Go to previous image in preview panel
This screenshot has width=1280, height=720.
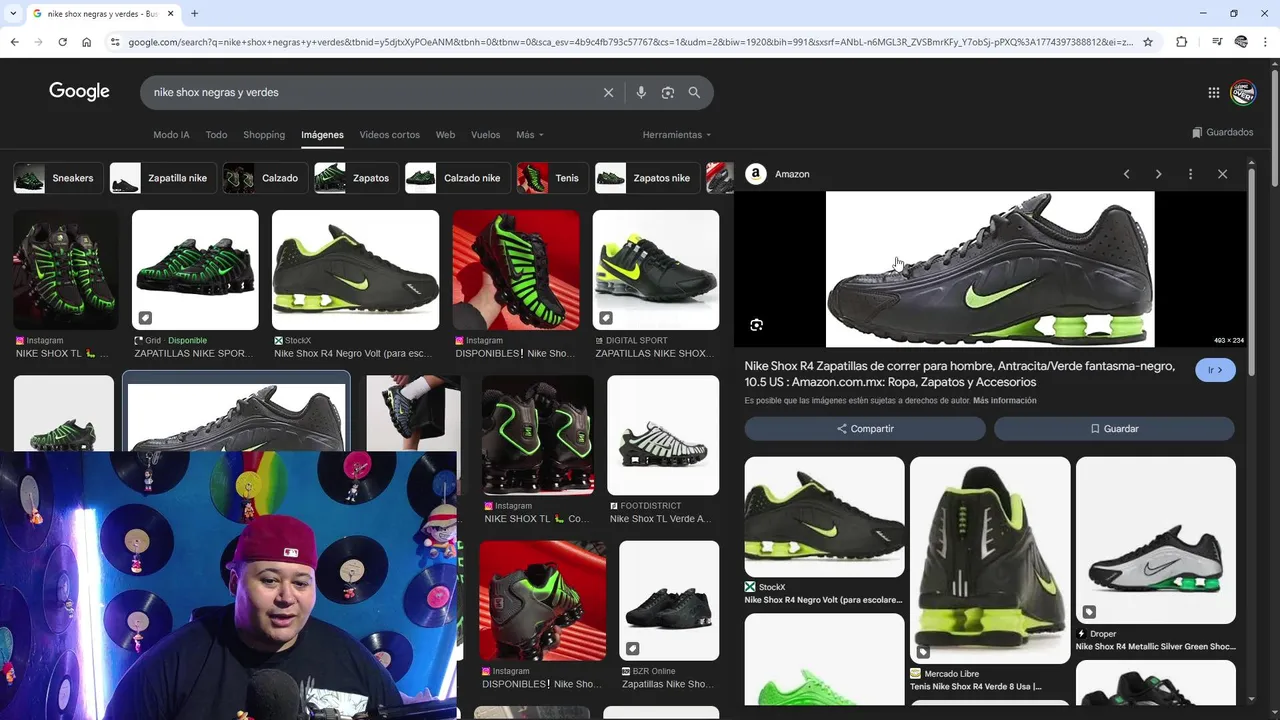[1126, 174]
